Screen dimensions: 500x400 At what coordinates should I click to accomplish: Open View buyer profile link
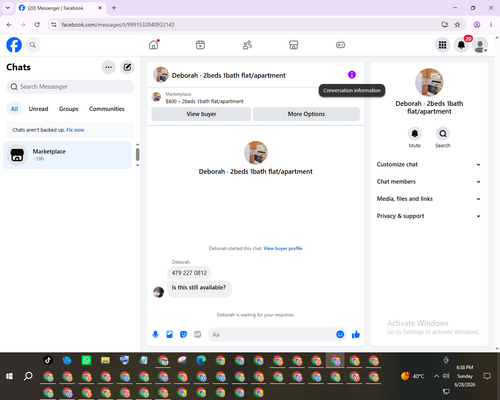[283, 248]
